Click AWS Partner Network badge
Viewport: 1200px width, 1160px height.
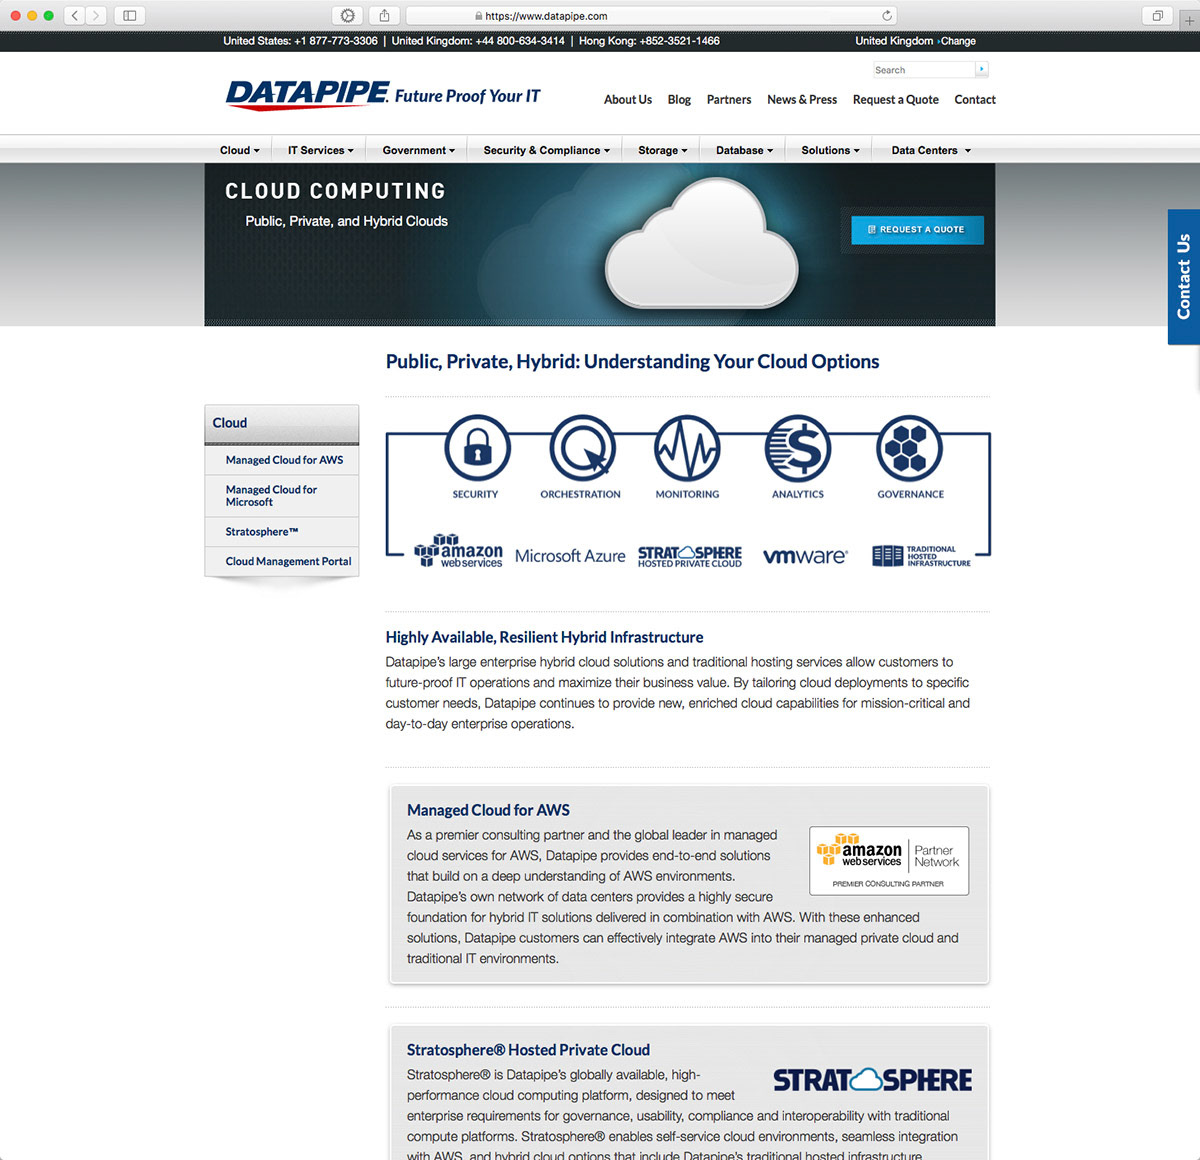coord(889,860)
